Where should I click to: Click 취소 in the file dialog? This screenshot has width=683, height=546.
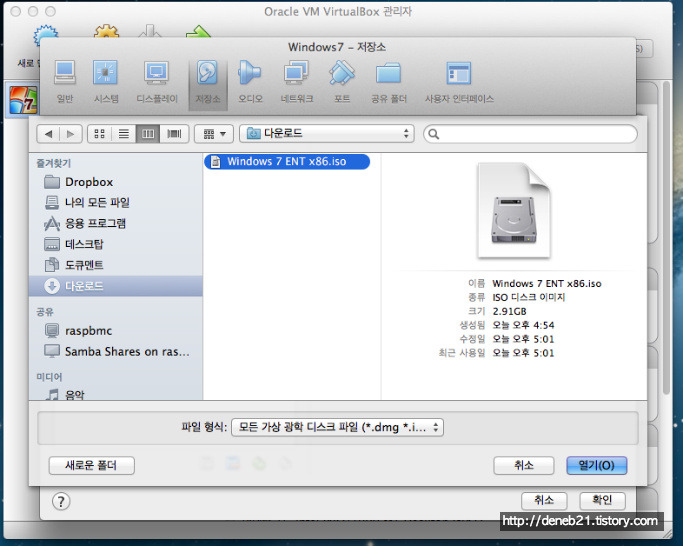click(x=524, y=465)
